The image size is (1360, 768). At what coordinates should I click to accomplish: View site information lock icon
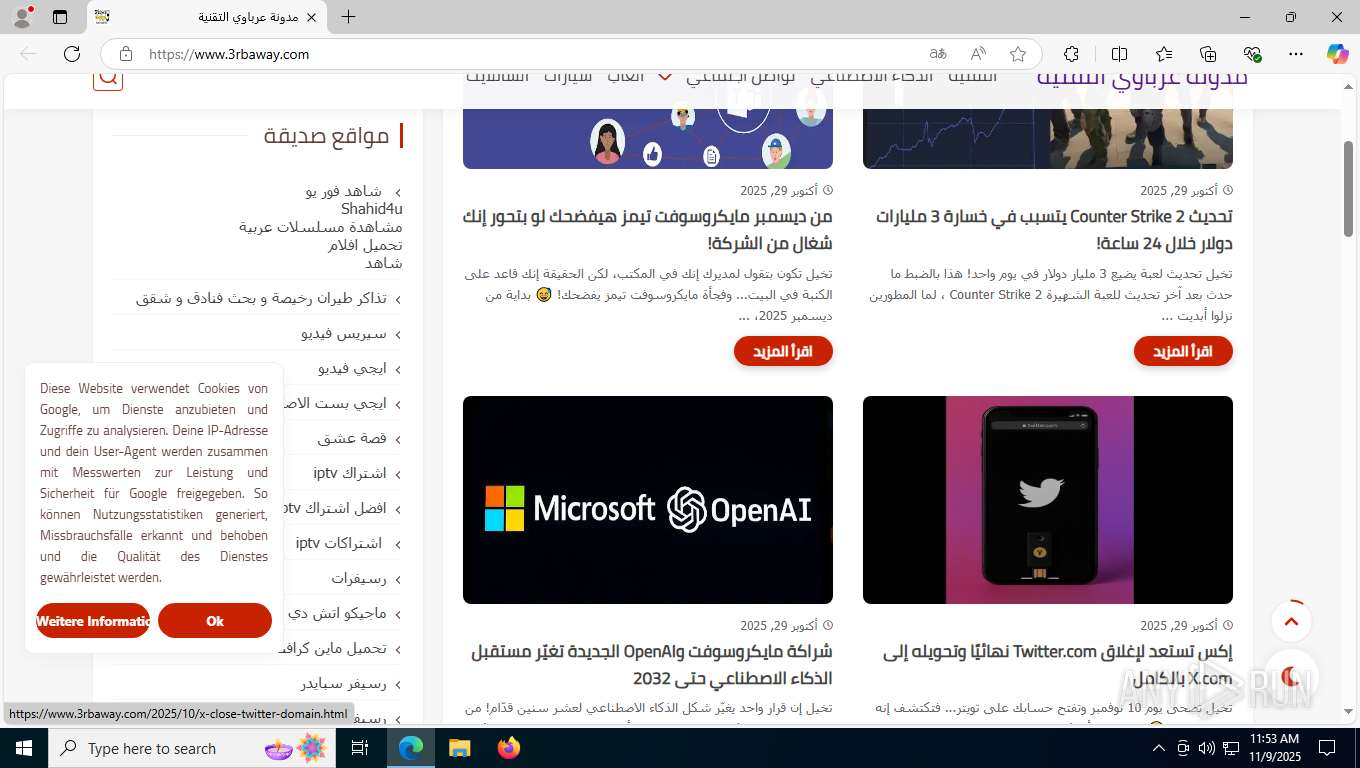coord(126,54)
